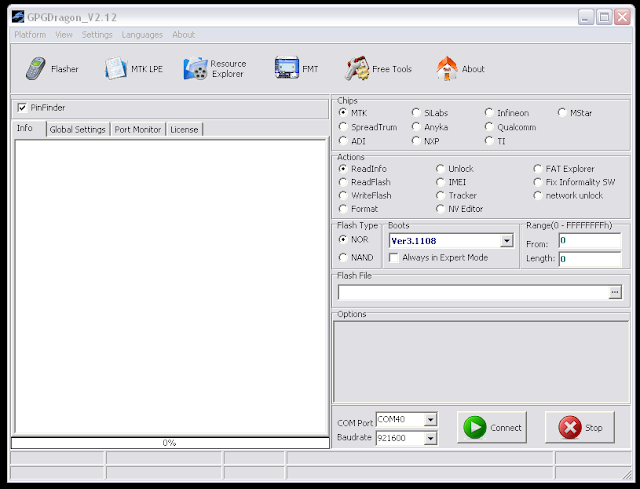Expand the Boots version dropdown
640x489 pixels.
click(507, 241)
